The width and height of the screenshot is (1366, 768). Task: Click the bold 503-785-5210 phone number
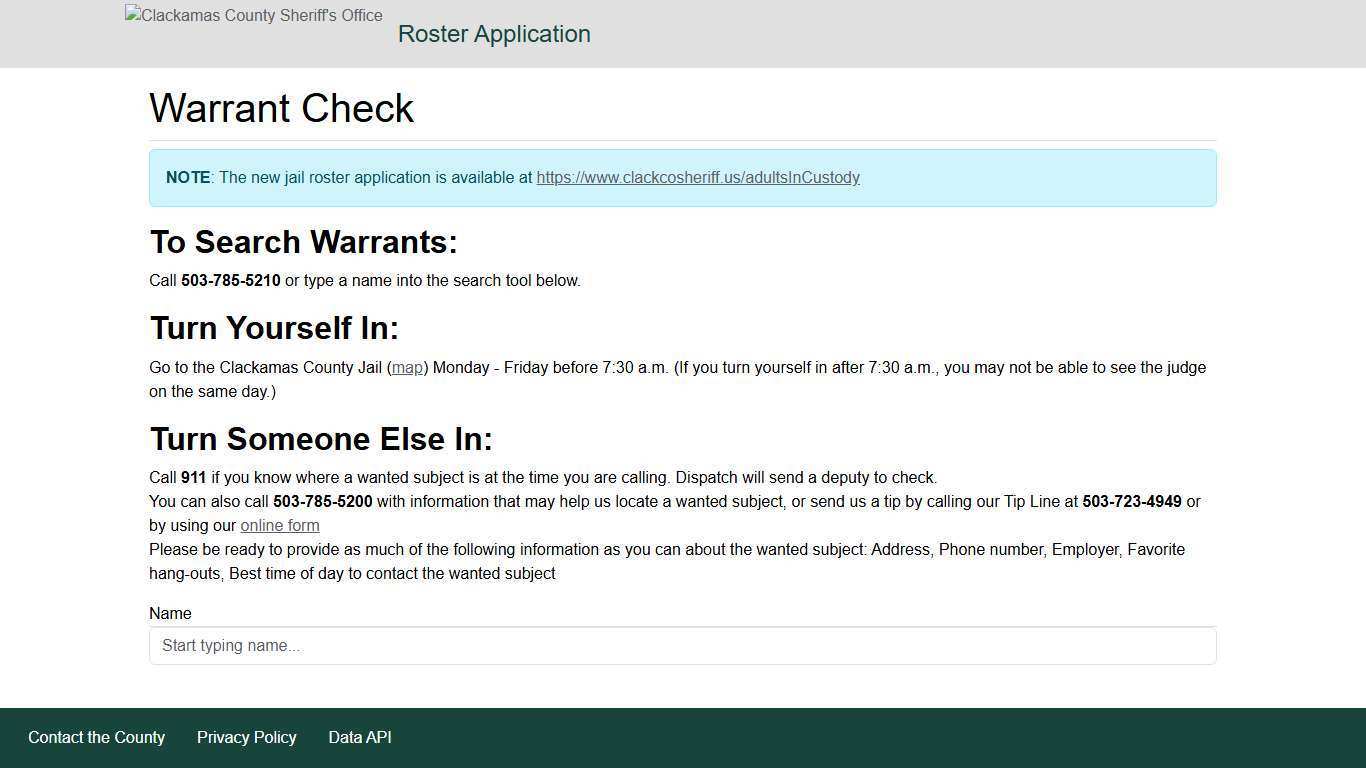[x=230, y=280]
